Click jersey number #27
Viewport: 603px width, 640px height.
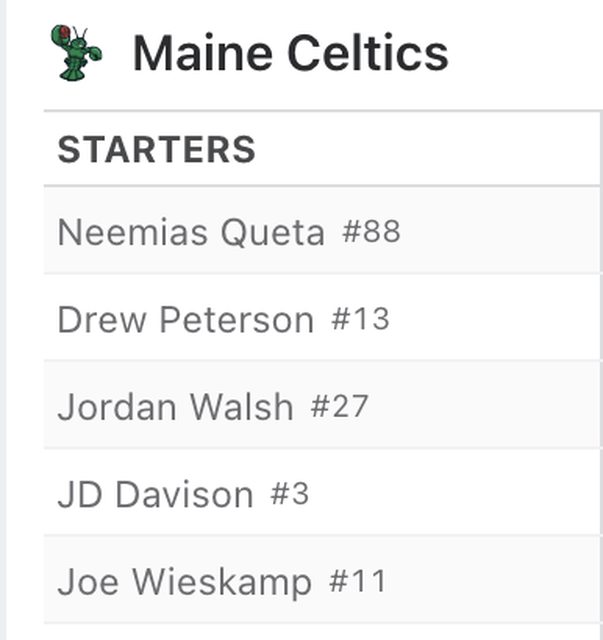pyautogui.click(x=339, y=407)
